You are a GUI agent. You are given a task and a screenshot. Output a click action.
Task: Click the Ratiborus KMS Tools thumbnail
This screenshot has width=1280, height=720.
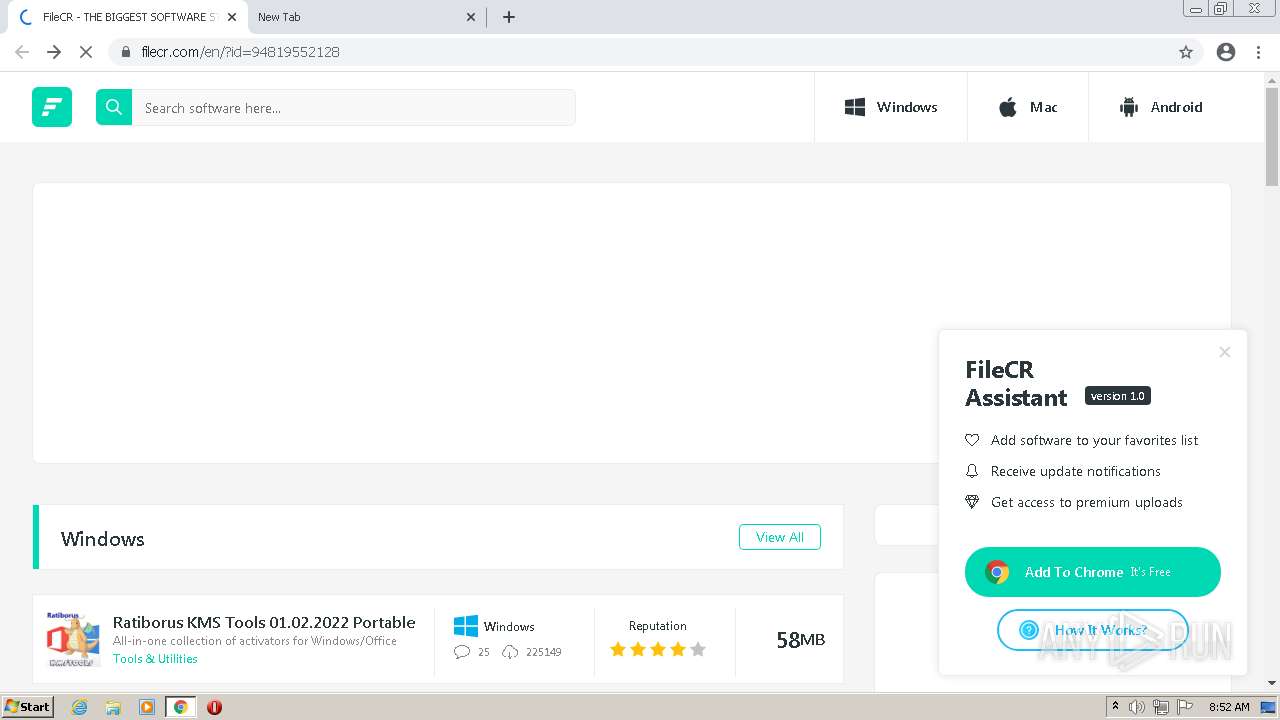pyautogui.click(x=73, y=640)
